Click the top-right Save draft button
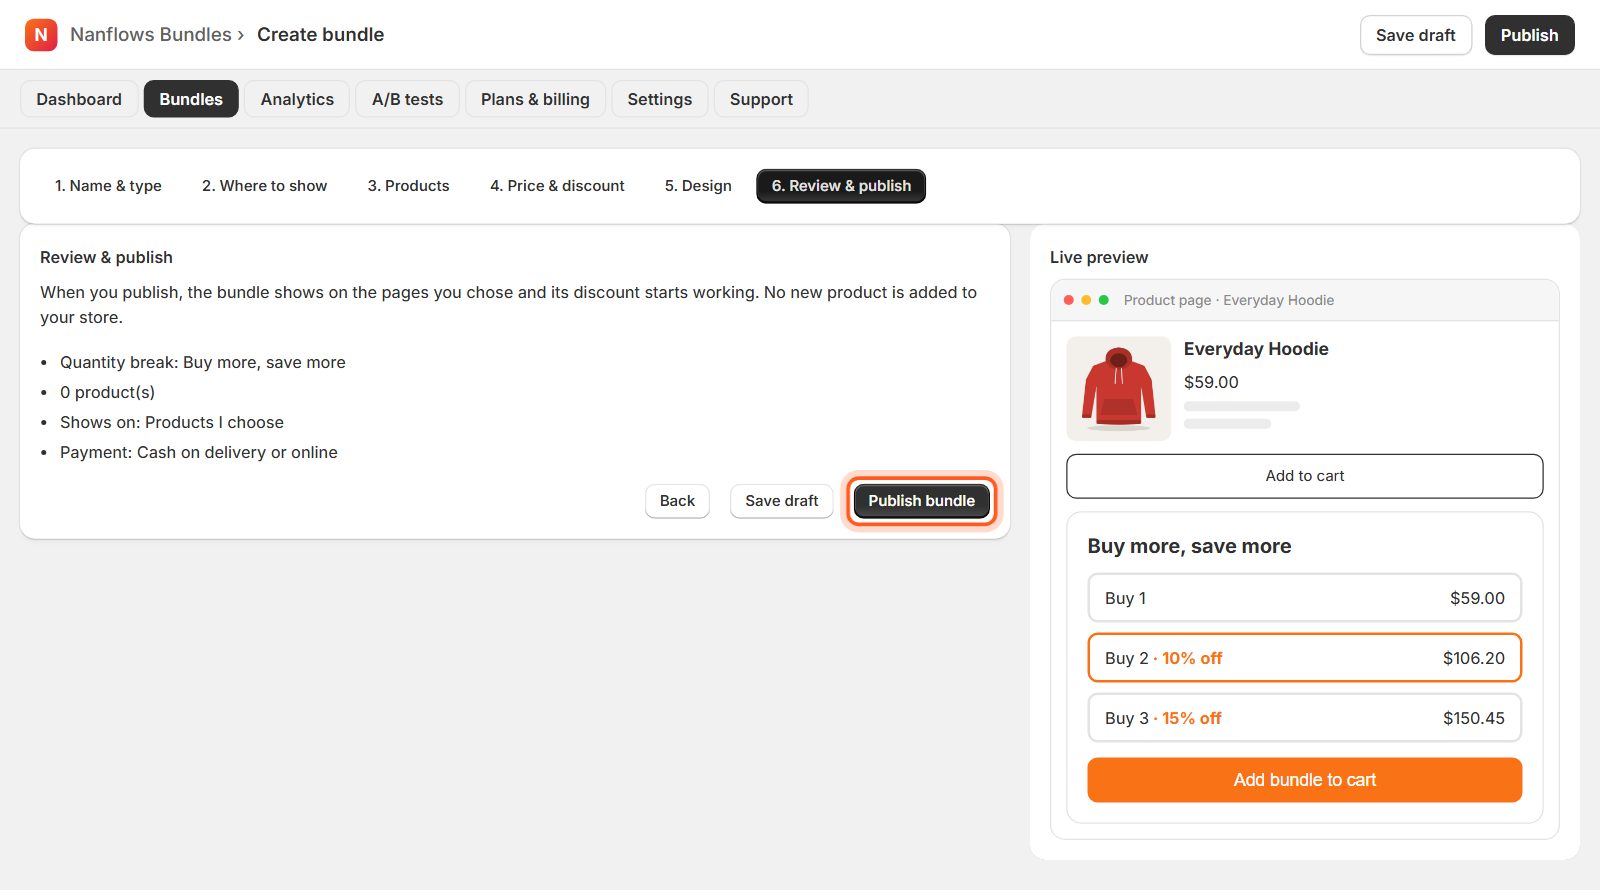This screenshot has height=890, width=1600. tap(1416, 35)
